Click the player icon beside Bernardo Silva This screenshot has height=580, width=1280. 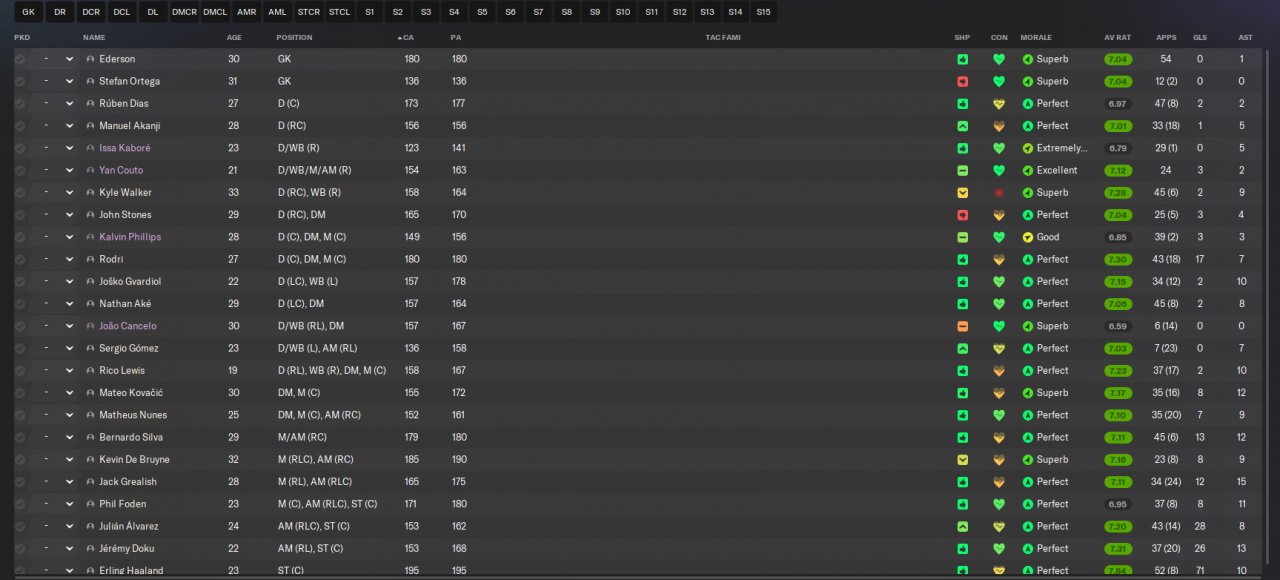point(90,437)
